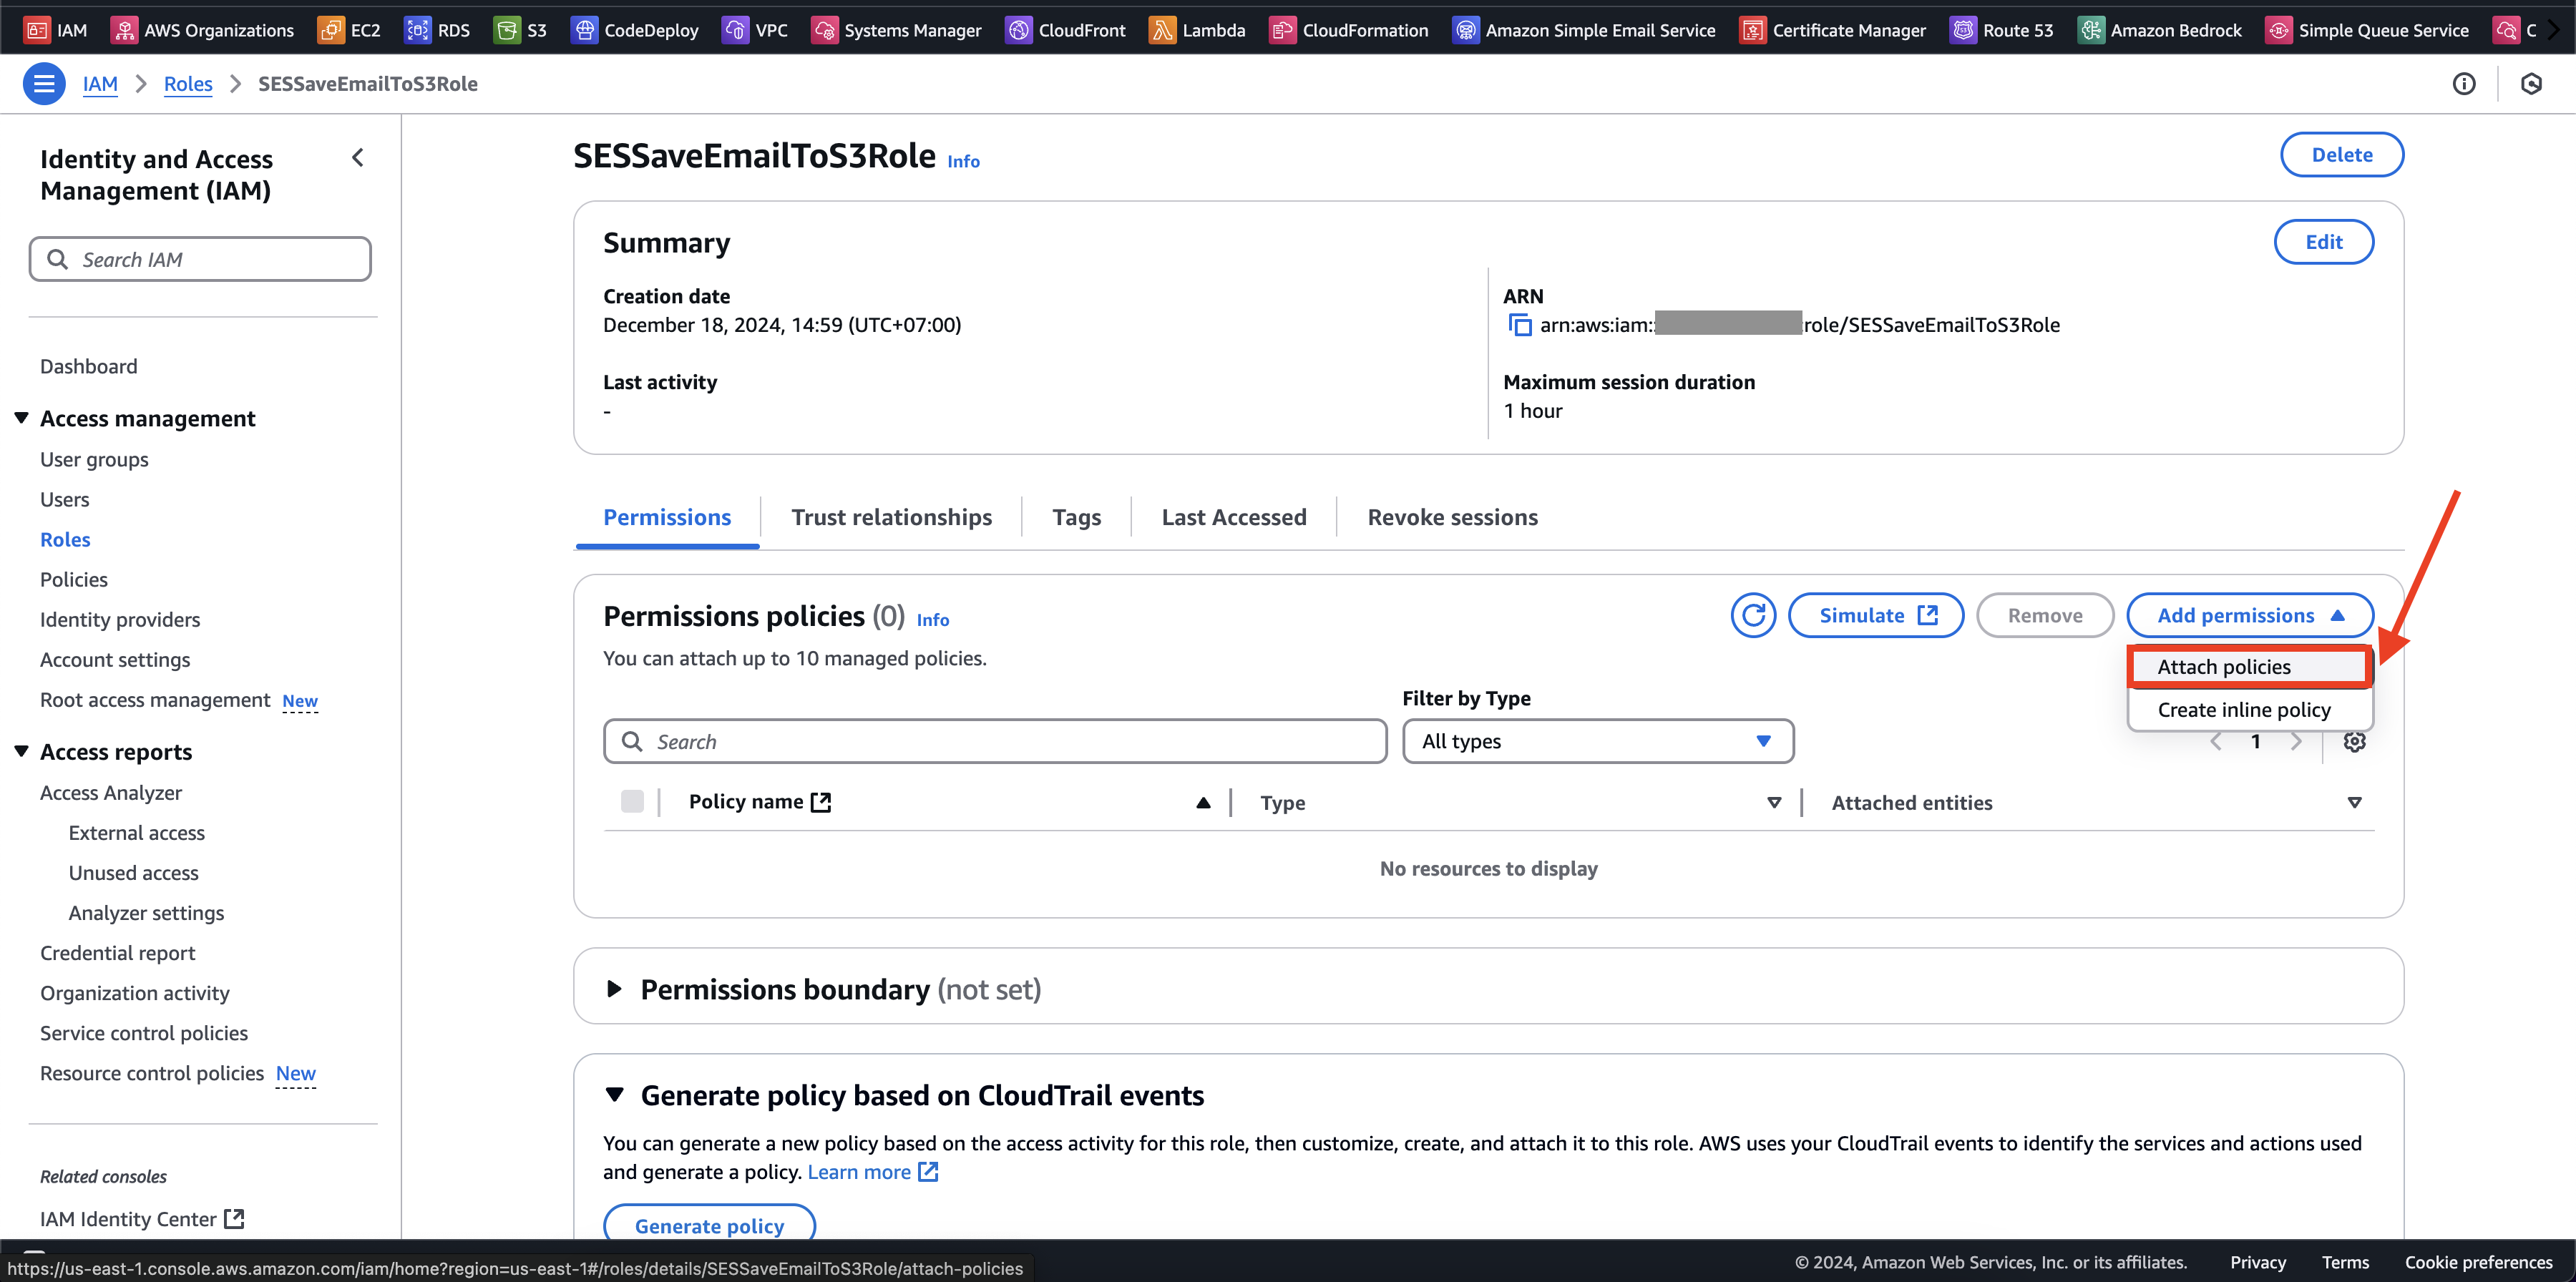Open the VPC service shortcut
Viewport: 2576px width, 1282px height.
pyautogui.click(x=755, y=30)
